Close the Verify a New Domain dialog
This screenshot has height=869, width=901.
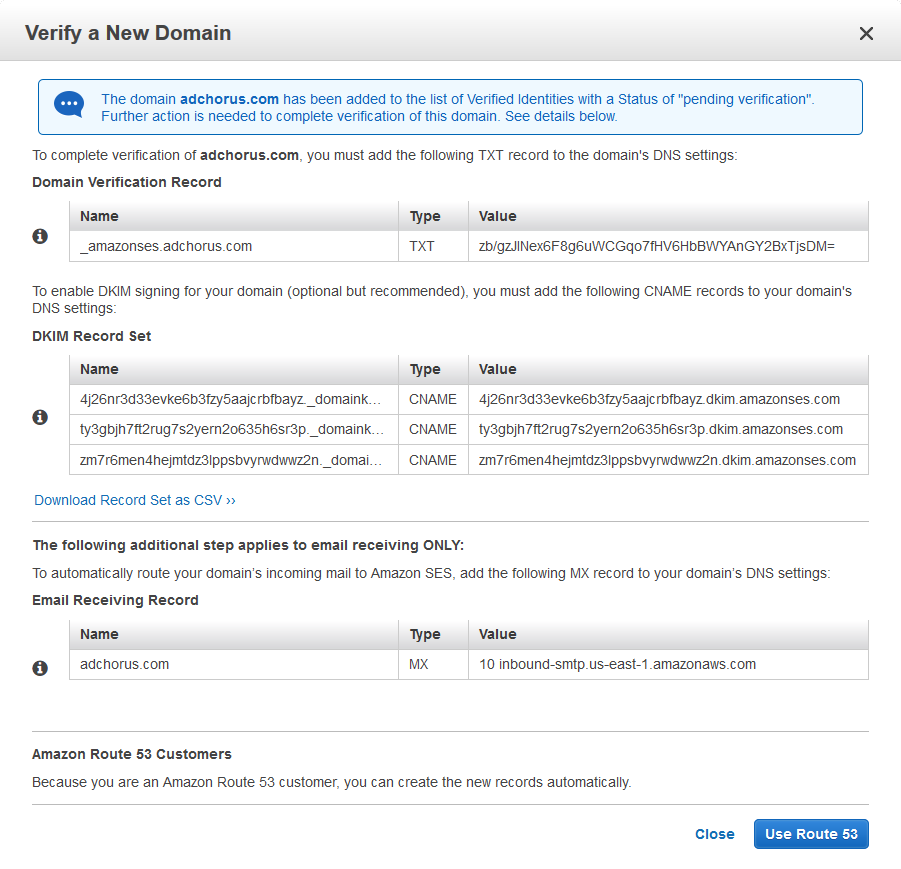pyautogui.click(x=866, y=33)
